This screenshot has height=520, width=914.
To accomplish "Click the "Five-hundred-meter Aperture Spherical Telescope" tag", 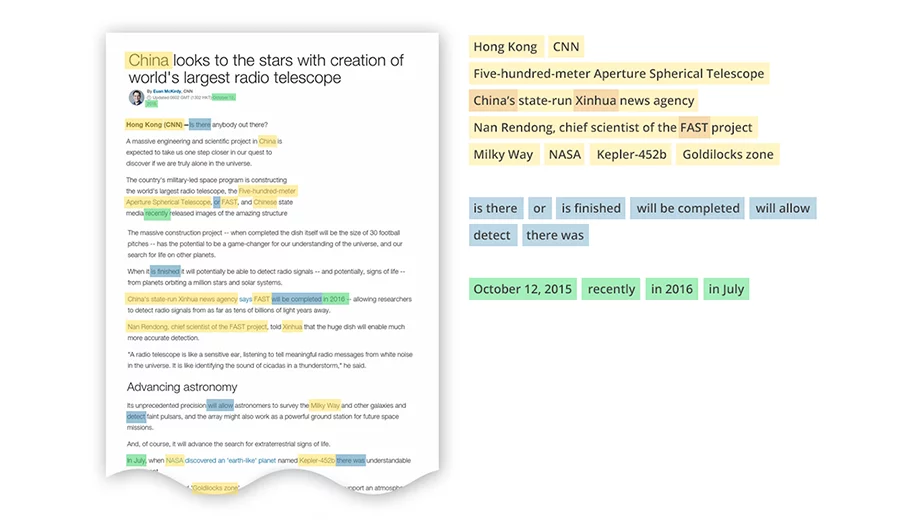I will [618, 73].
